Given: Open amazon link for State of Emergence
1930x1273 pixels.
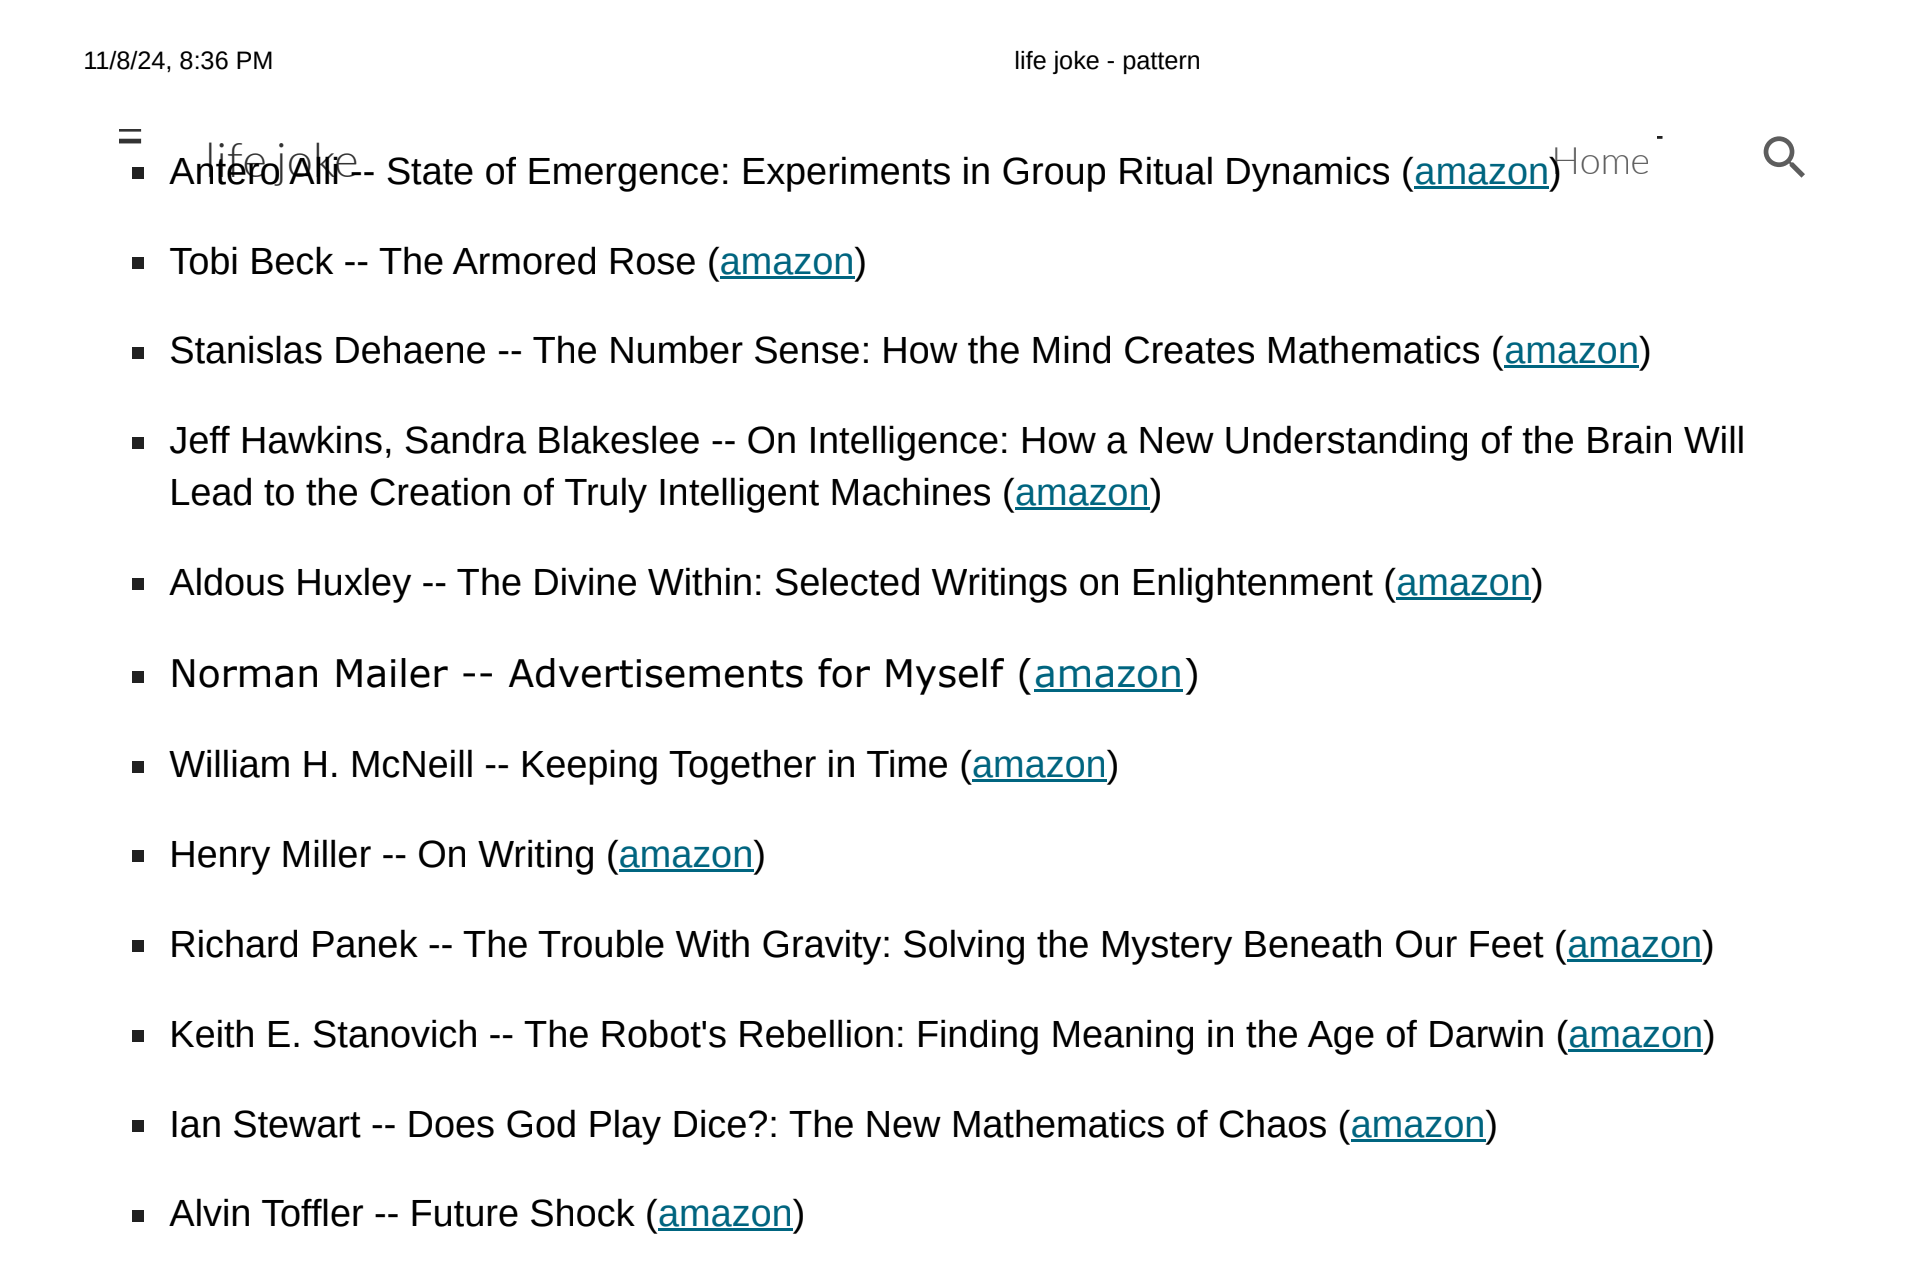Looking at the screenshot, I should (x=1481, y=172).
